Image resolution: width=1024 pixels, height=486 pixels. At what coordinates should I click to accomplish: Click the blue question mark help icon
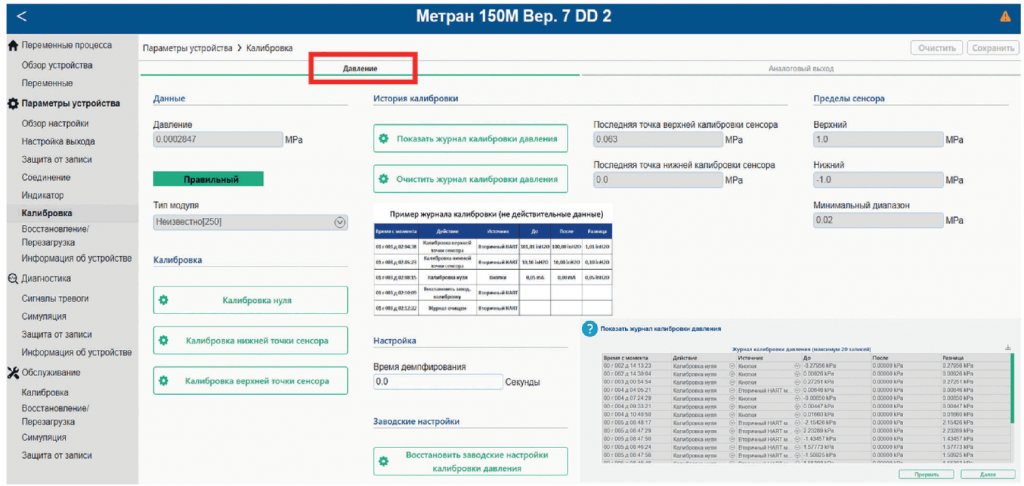tap(589, 329)
